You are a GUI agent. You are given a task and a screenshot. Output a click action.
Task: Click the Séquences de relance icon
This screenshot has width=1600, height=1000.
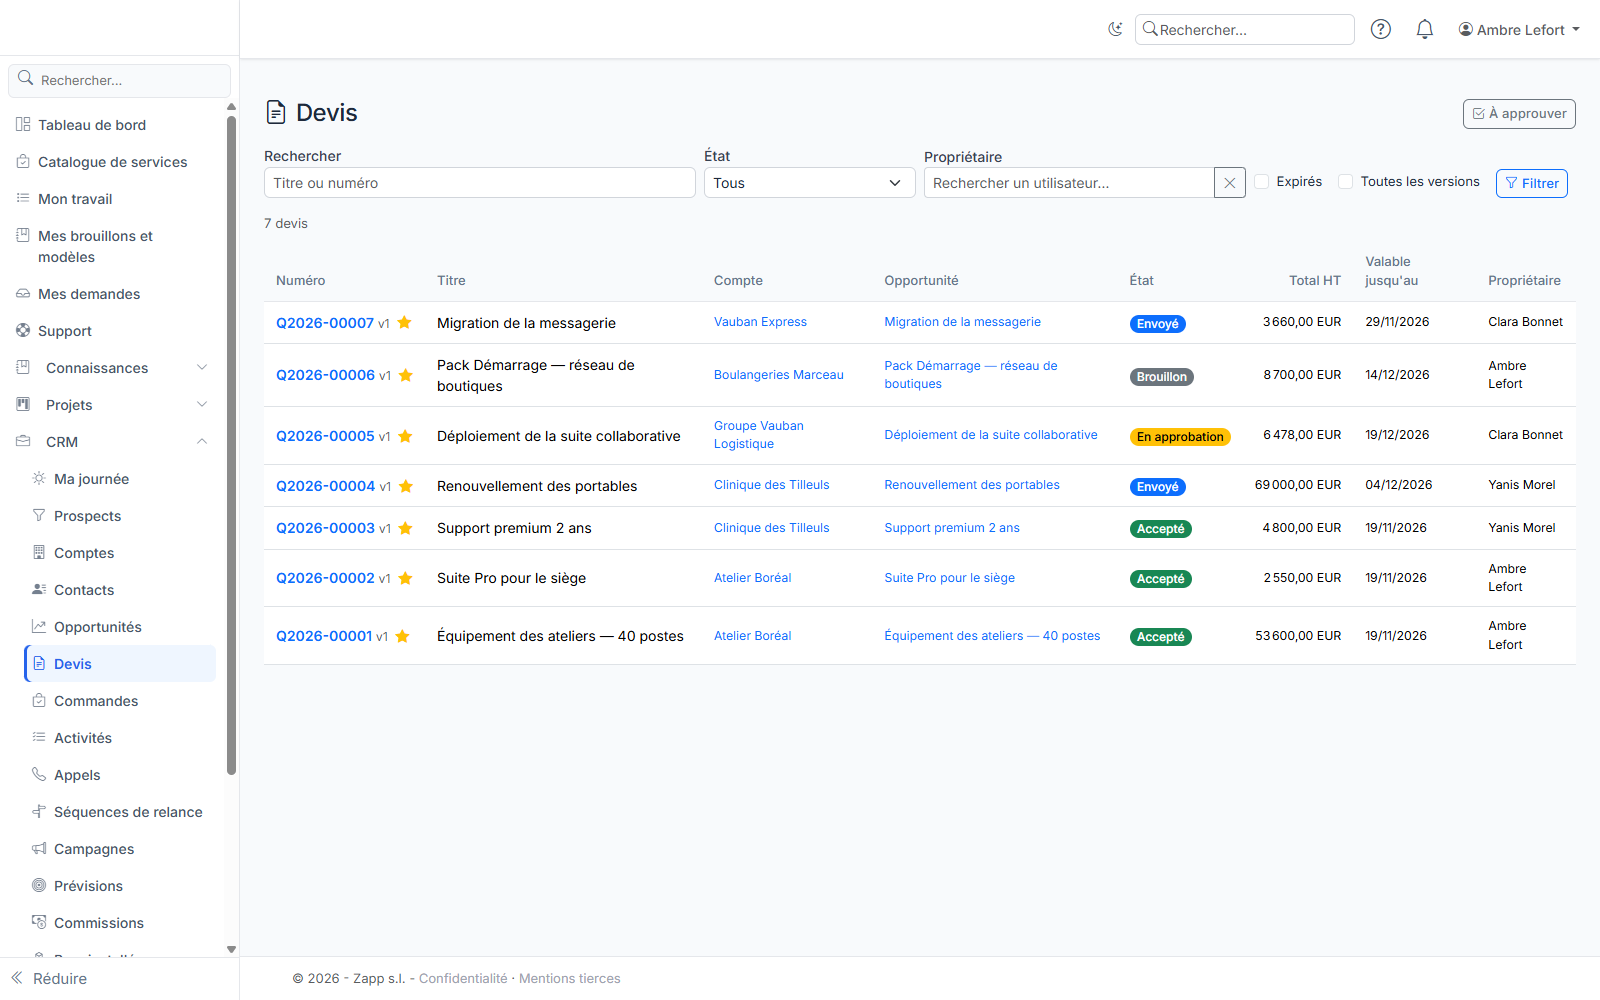[39, 811]
